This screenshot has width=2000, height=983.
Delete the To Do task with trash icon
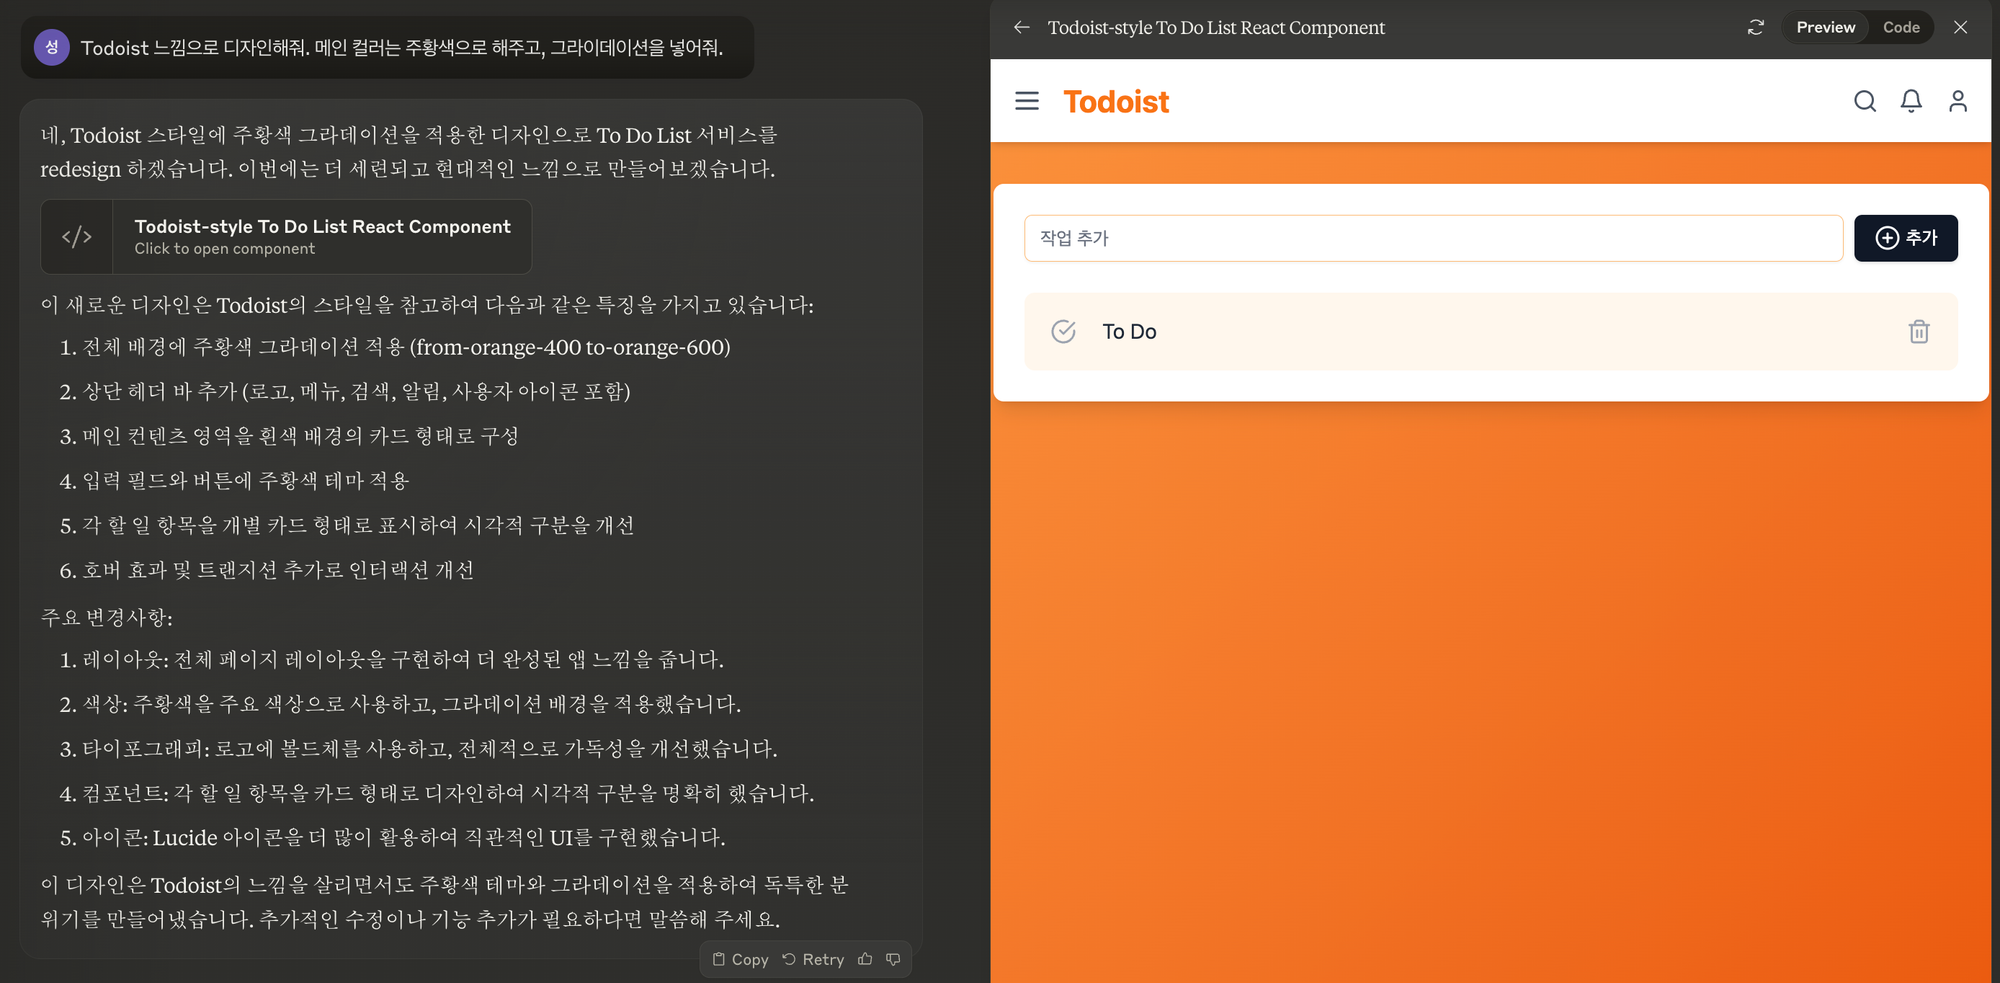1919,332
